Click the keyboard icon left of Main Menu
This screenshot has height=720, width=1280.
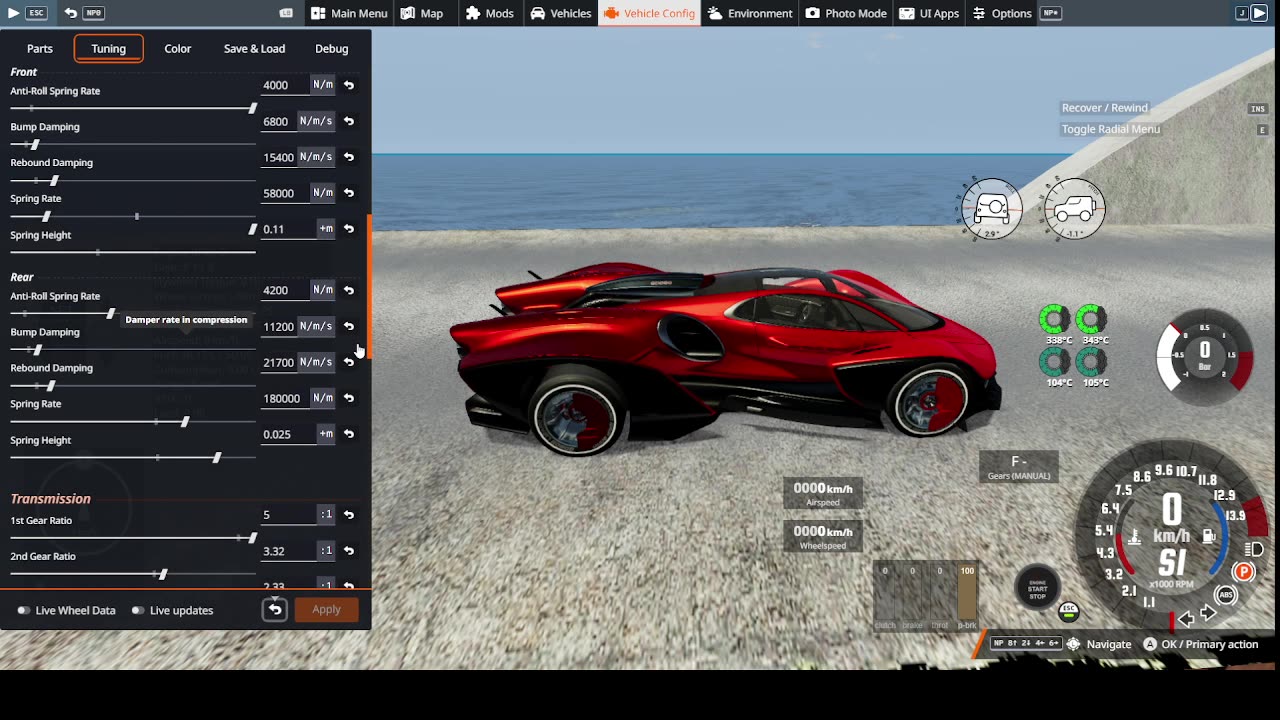286,13
